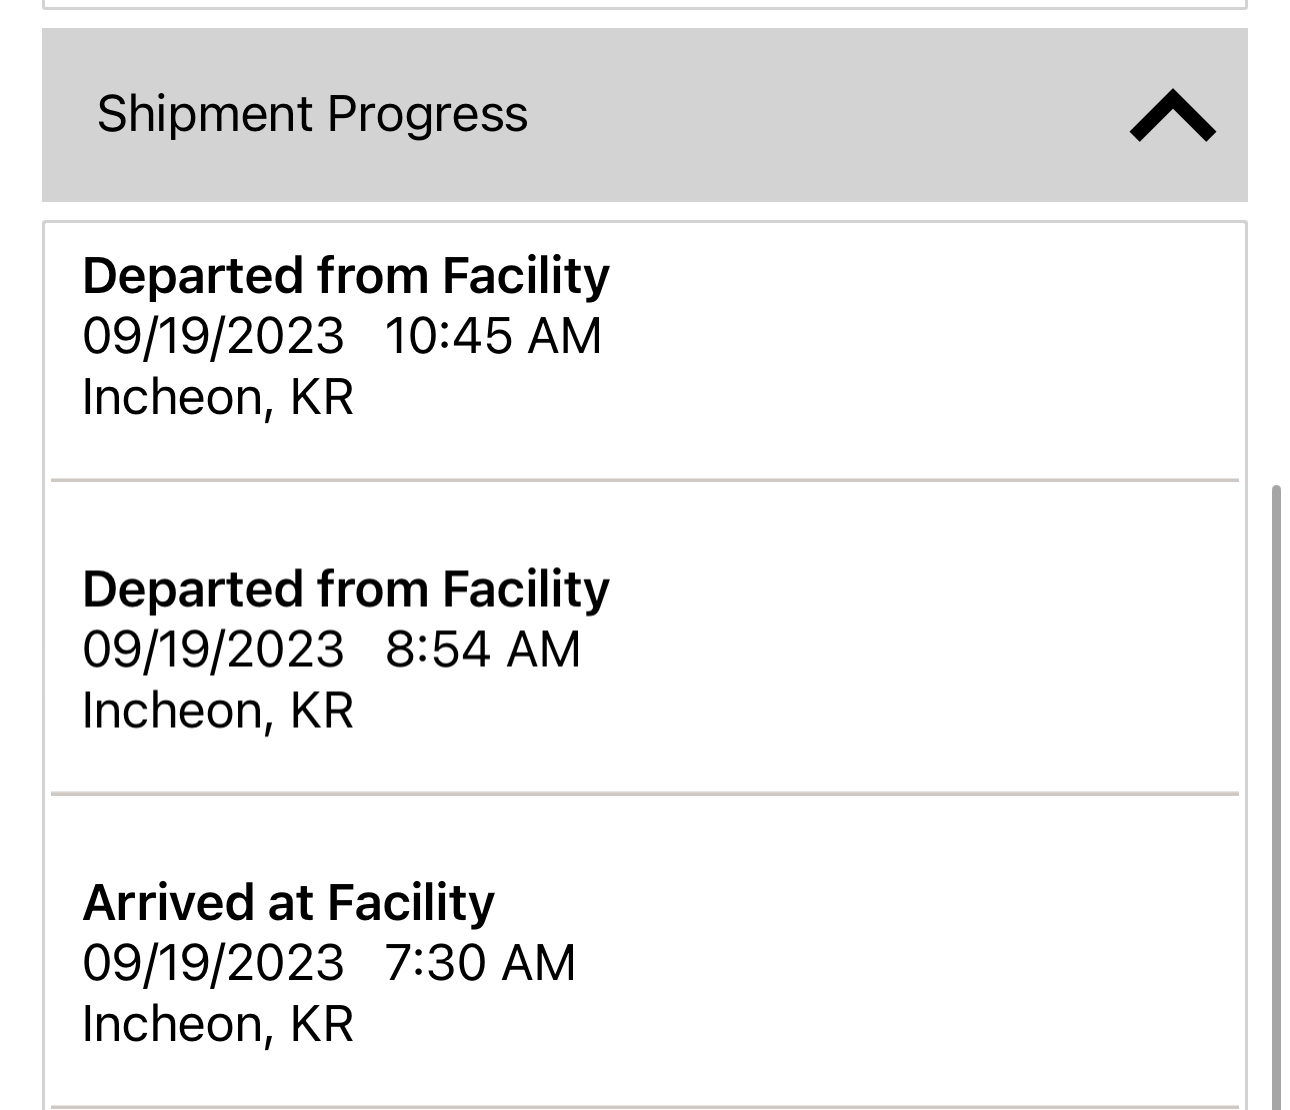Click the divider line below the 10:45 AM entry
This screenshot has width=1290, height=1110.
(x=645, y=481)
